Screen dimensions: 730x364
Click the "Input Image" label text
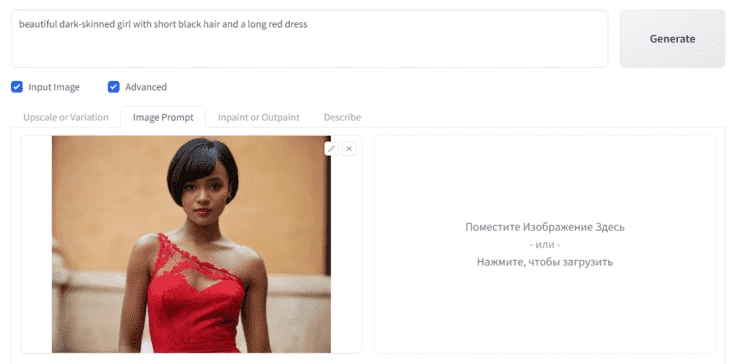click(54, 87)
